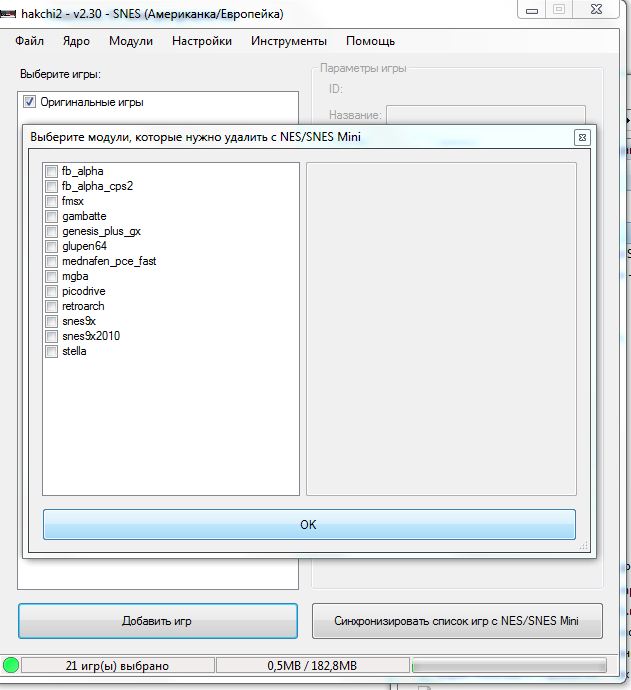Click Синхронизировать список игр button
This screenshot has height=690, width=631.
click(457, 620)
